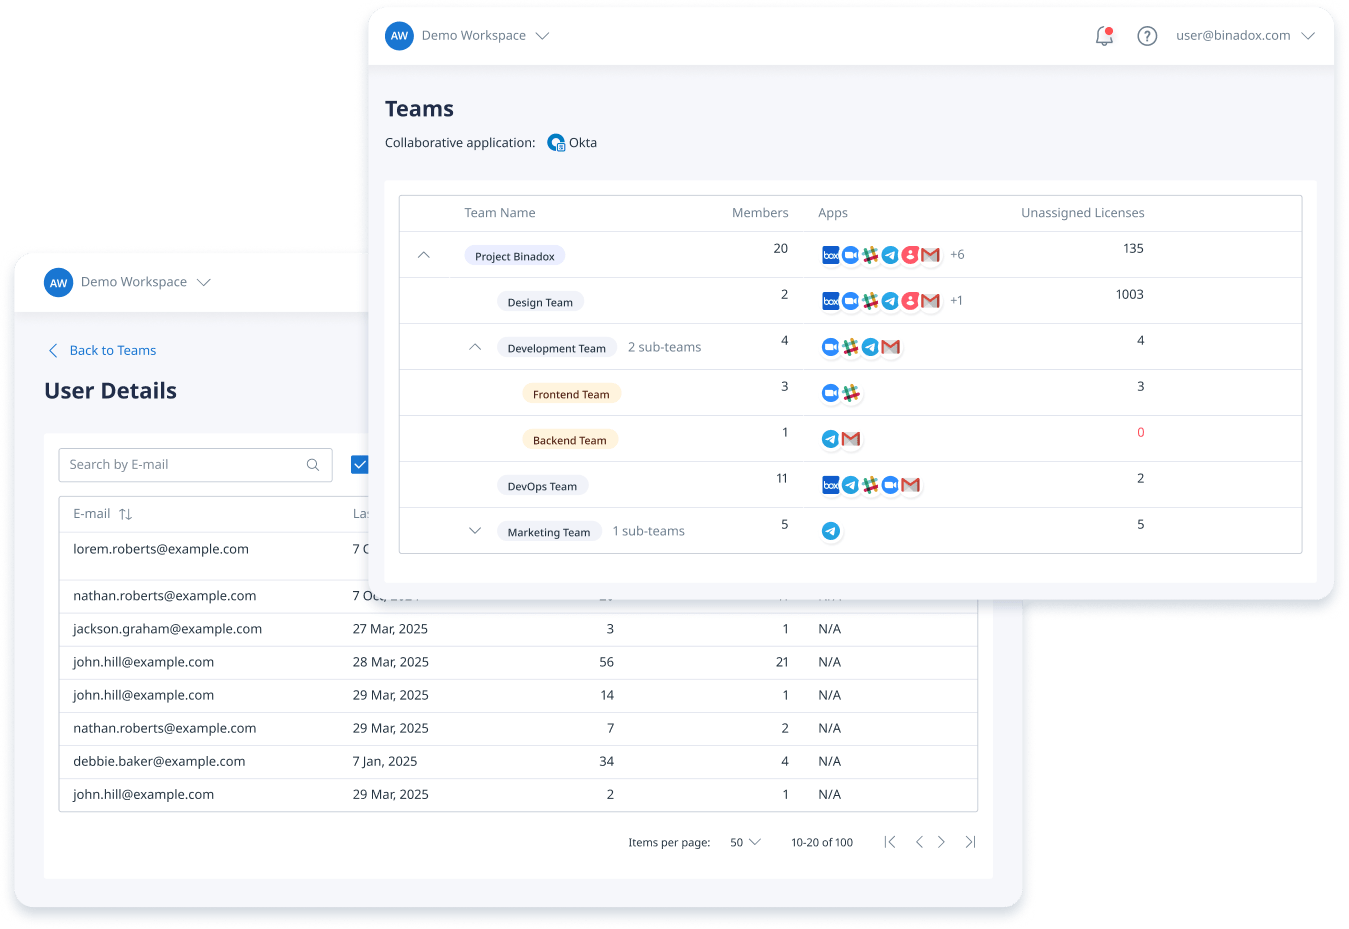Image resolution: width=1349 pixels, height=929 pixels.
Task: Select the DevOps Team tag
Action: click(x=542, y=486)
